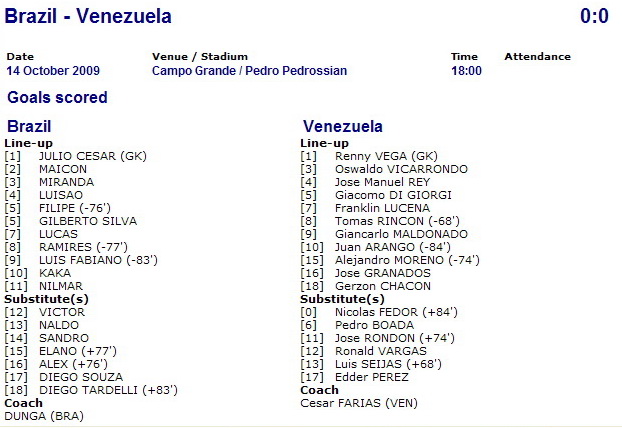Click the kickoff time 18:00

coord(466,71)
